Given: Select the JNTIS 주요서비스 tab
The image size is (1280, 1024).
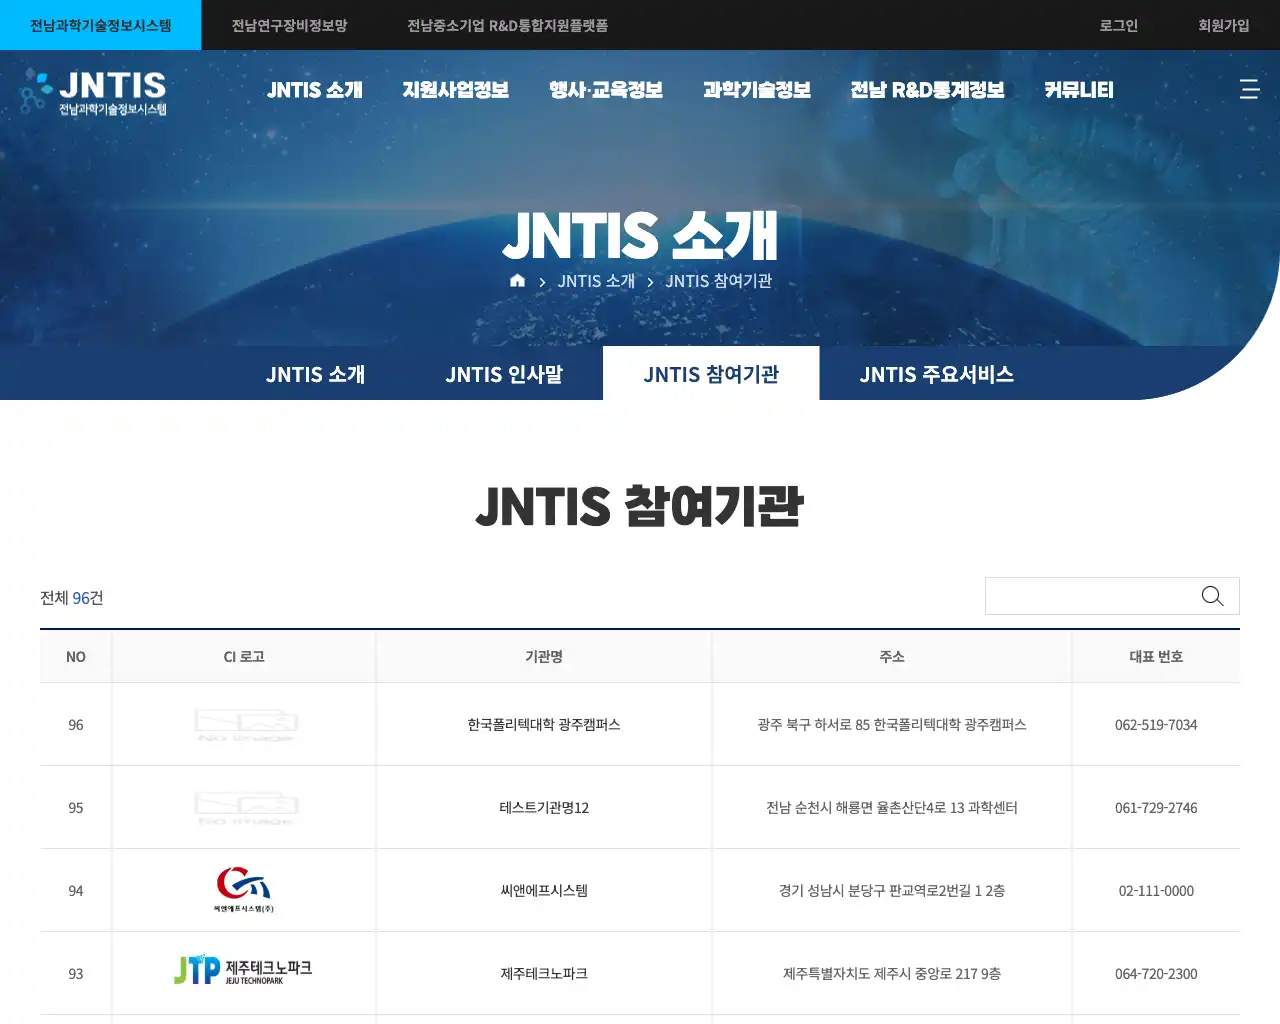Looking at the screenshot, I should coord(936,374).
